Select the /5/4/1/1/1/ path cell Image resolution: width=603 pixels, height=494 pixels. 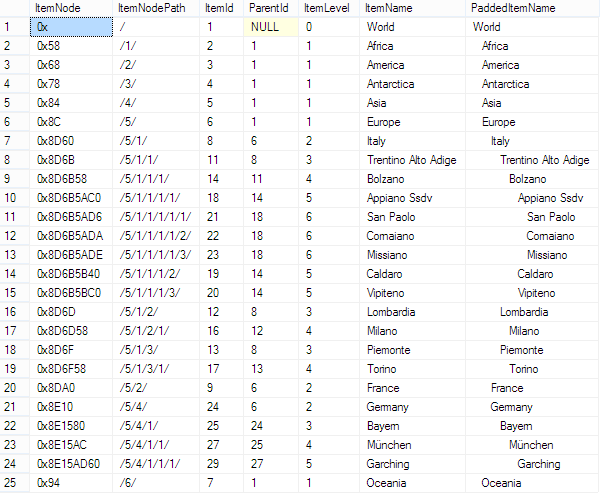point(156,464)
